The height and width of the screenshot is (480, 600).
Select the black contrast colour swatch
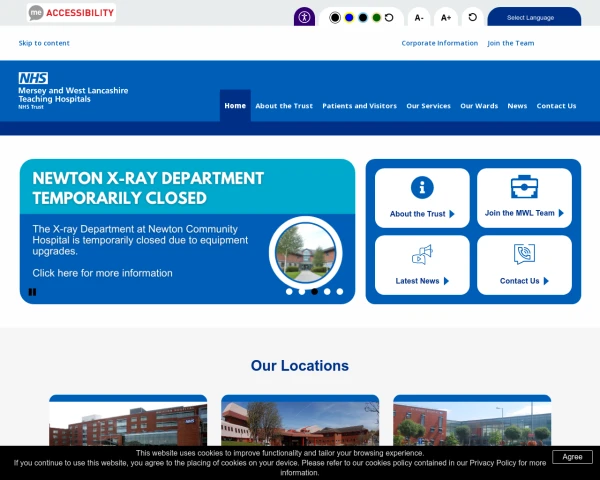335,18
